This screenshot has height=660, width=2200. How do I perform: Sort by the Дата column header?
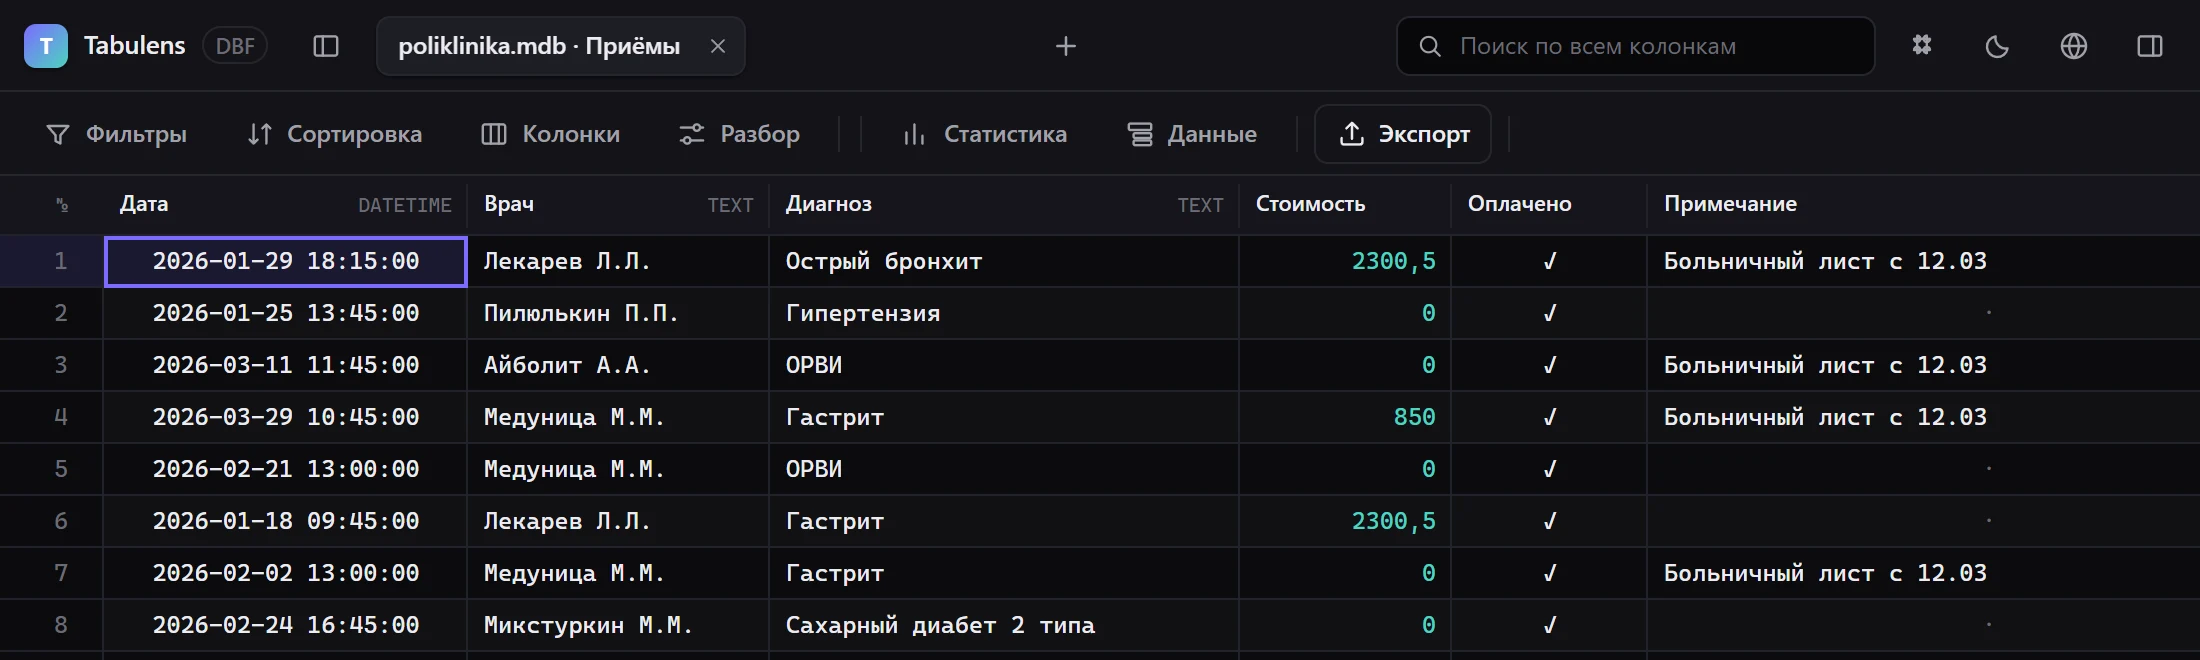(285, 205)
